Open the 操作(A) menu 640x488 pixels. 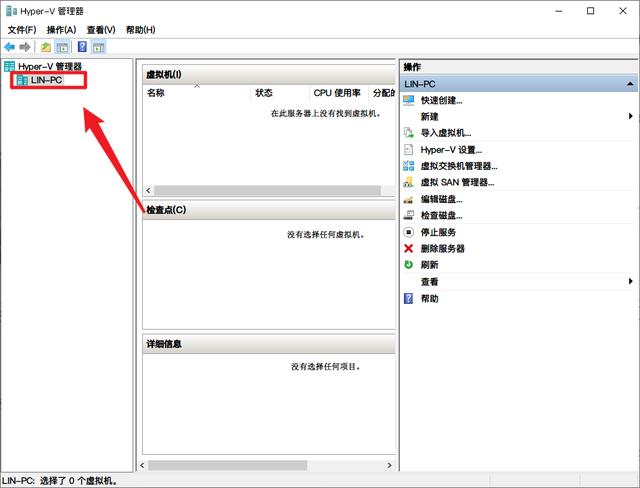[x=62, y=30]
